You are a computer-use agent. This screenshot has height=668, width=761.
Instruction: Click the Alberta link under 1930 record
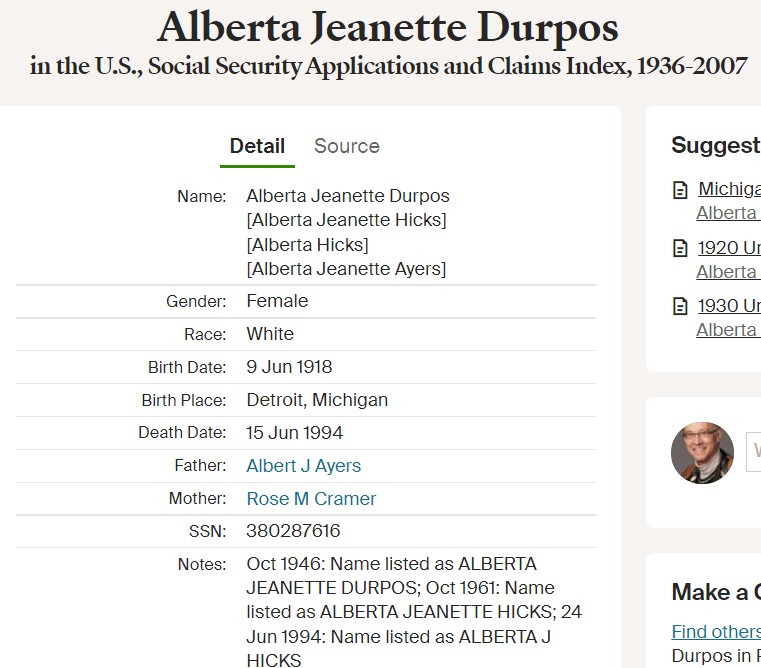(x=727, y=330)
